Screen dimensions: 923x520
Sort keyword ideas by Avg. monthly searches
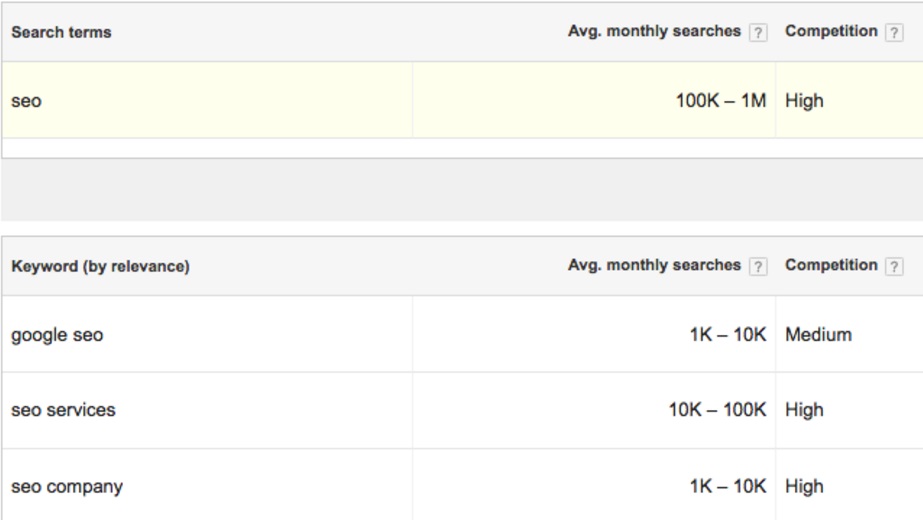pos(654,266)
